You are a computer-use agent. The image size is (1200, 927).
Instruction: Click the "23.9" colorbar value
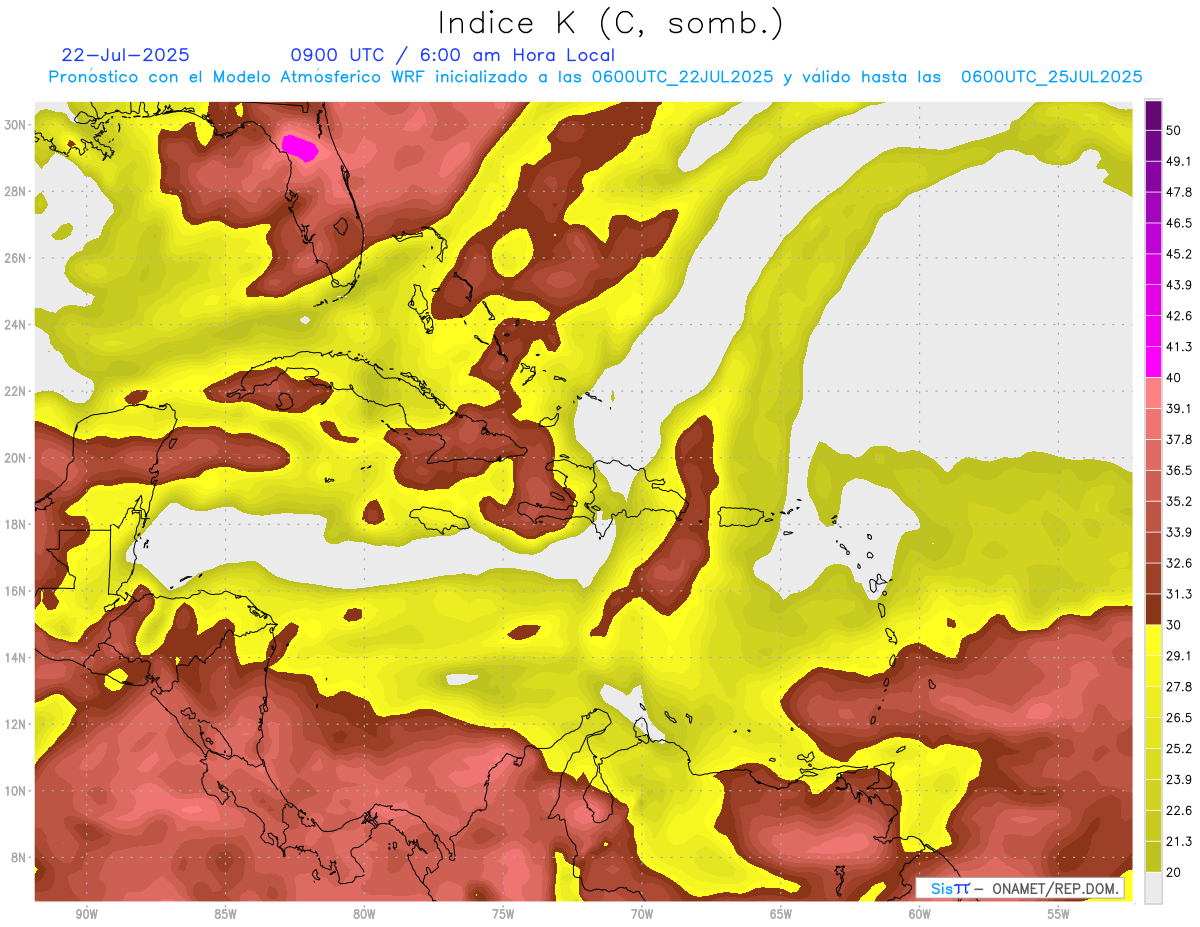point(1180,779)
